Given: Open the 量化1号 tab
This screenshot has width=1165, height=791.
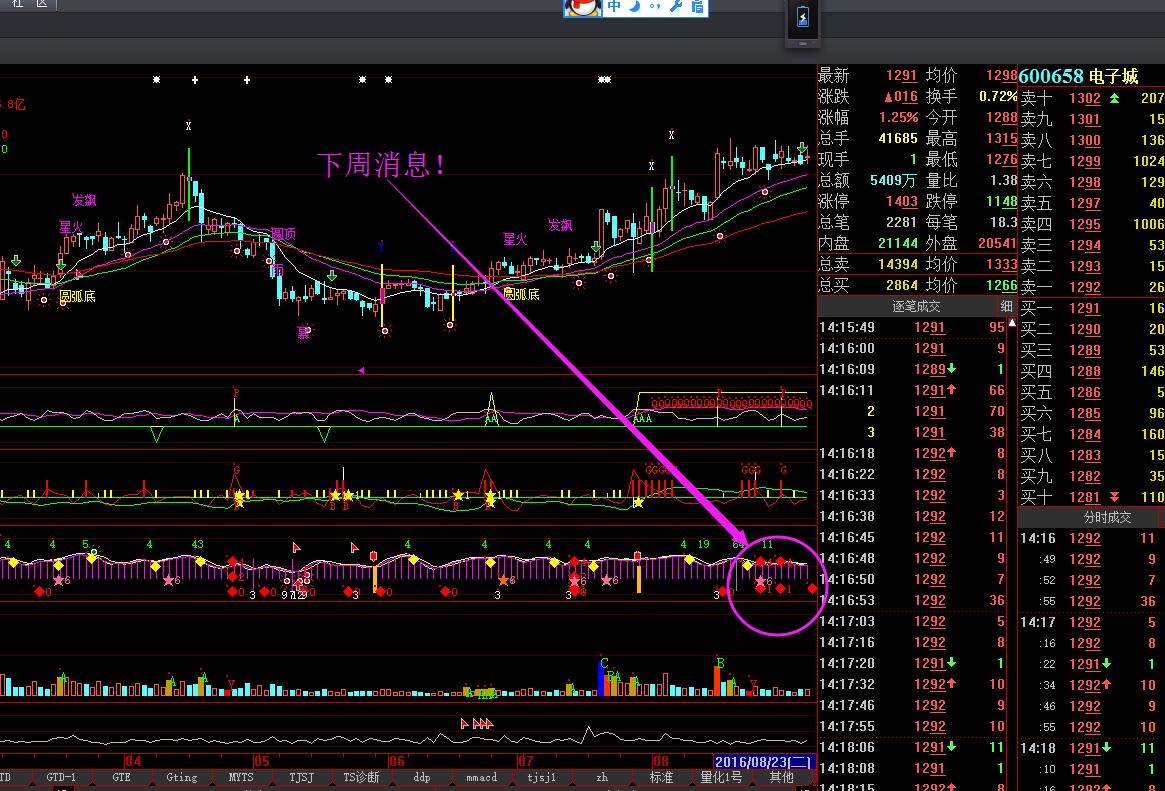Looking at the screenshot, I should pyautogui.click(x=721, y=777).
